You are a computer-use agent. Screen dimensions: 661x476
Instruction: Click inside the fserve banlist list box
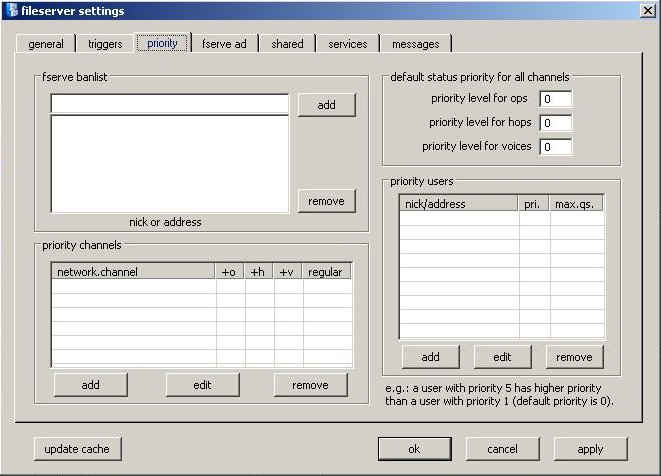coord(169,164)
